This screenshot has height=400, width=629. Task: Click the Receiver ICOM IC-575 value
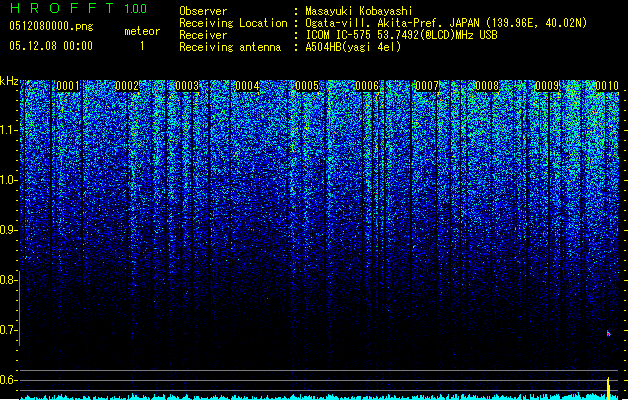point(401,35)
